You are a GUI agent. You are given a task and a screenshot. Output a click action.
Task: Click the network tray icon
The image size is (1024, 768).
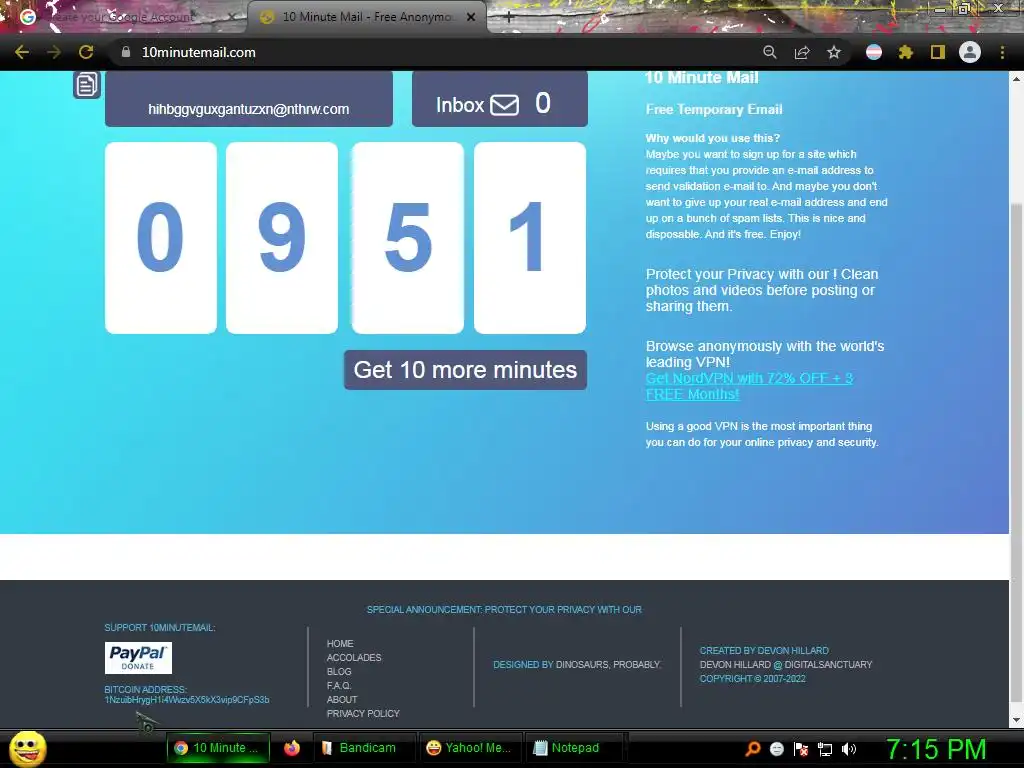pos(825,749)
